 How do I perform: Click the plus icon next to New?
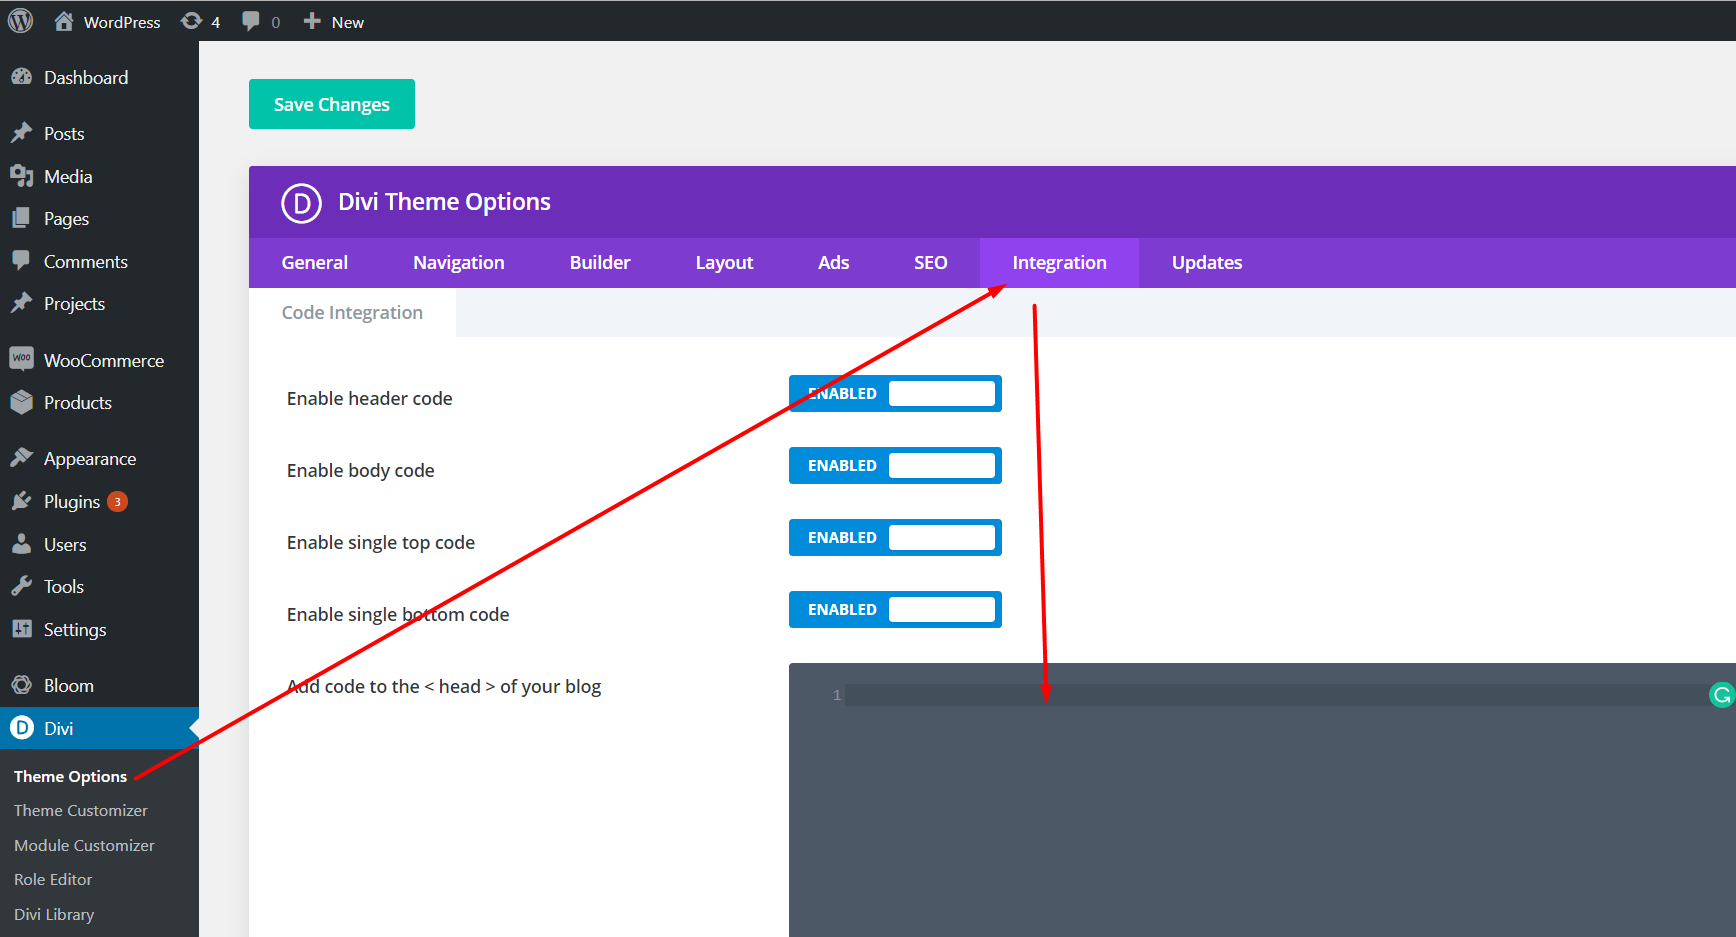pyautogui.click(x=312, y=21)
